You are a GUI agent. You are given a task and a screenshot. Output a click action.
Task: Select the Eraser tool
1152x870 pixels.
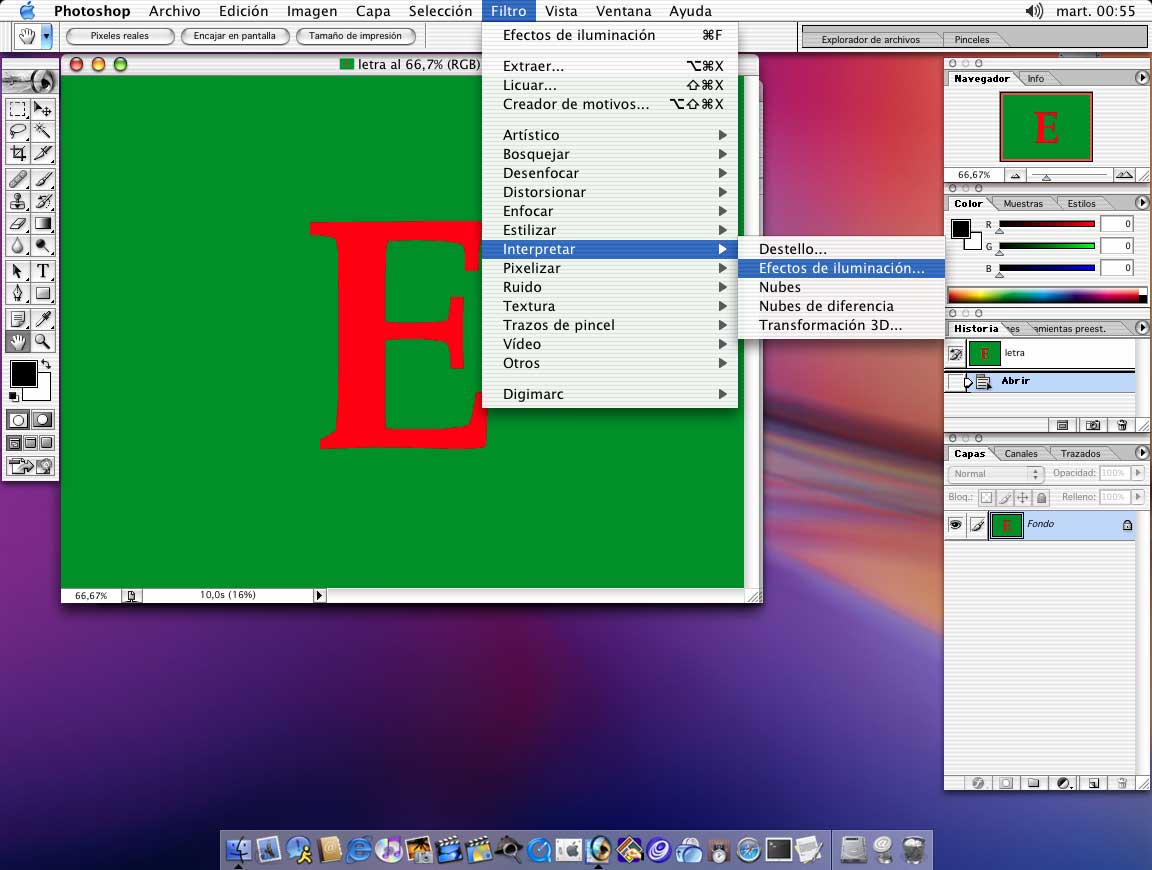(x=18, y=223)
